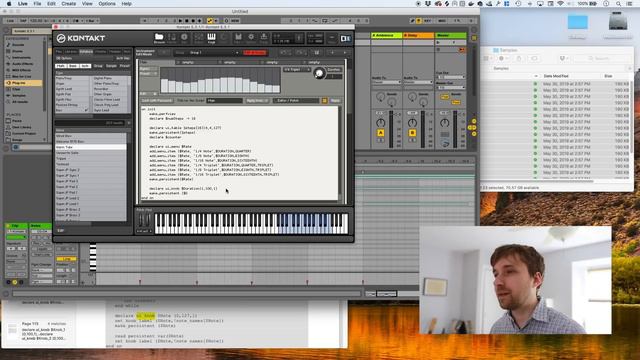The image size is (640, 360).
Task: Toggle the Key map mode switch
Action: pyautogui.click(x=427, y=20)
